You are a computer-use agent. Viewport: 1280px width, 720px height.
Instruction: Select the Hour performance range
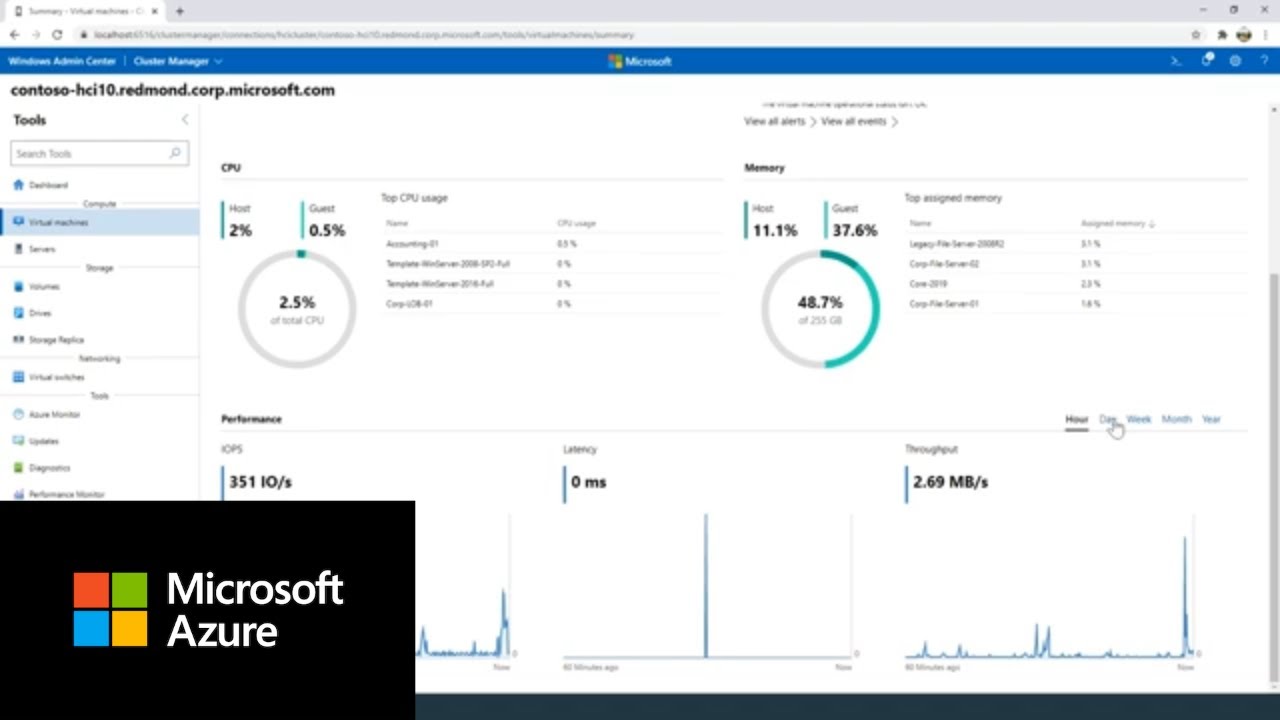pos(1076,419)
